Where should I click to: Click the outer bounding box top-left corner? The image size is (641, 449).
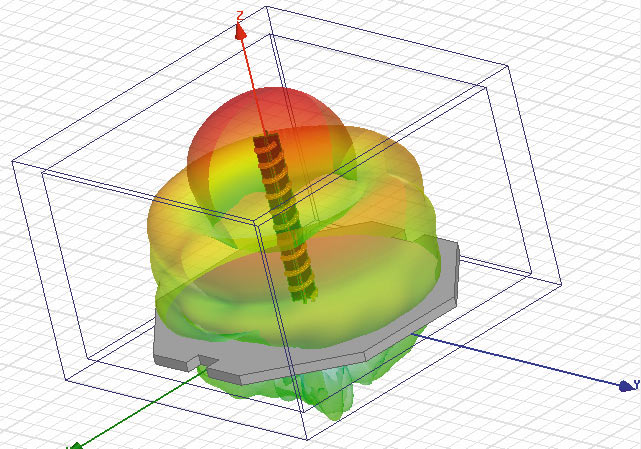[x=12, y=160]
